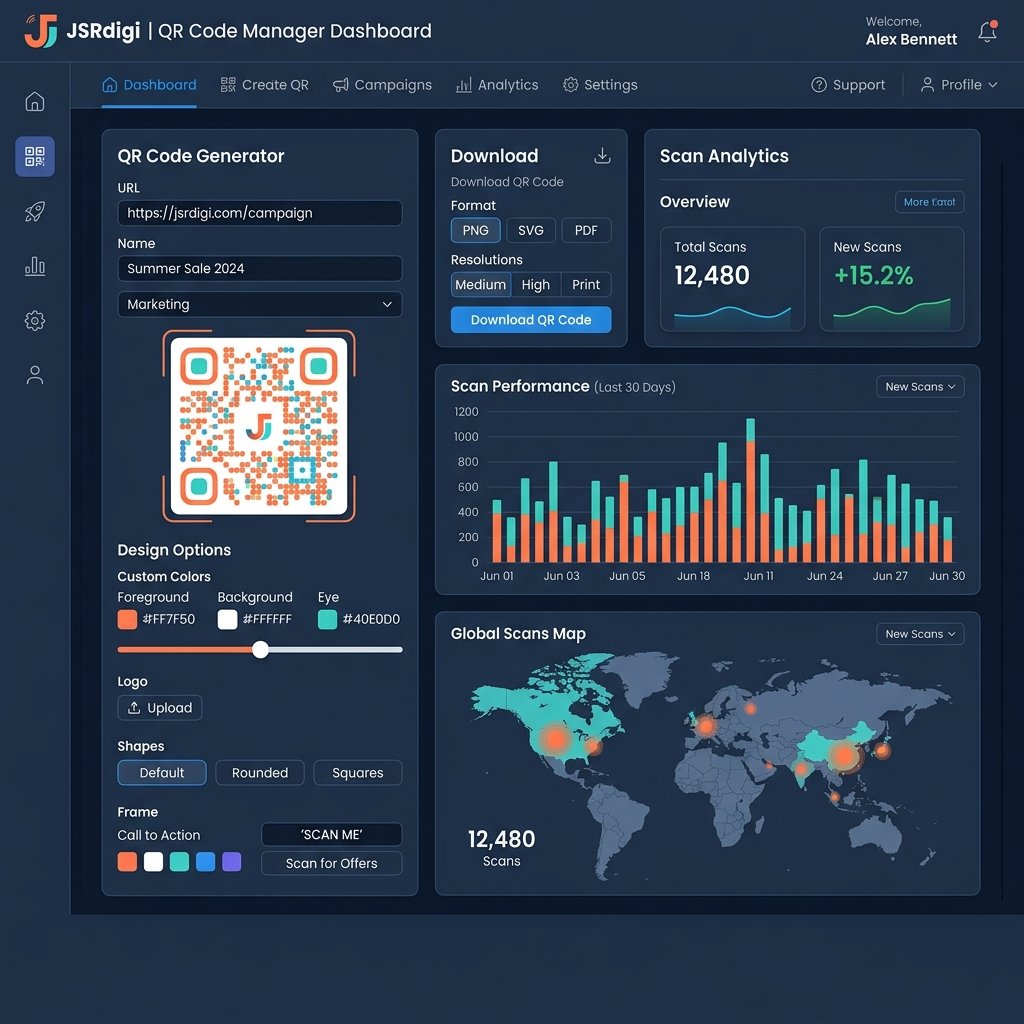The width and height of the screenshot is (1024, 1024).
Task: Open the Support link
Action: [848, 85]
